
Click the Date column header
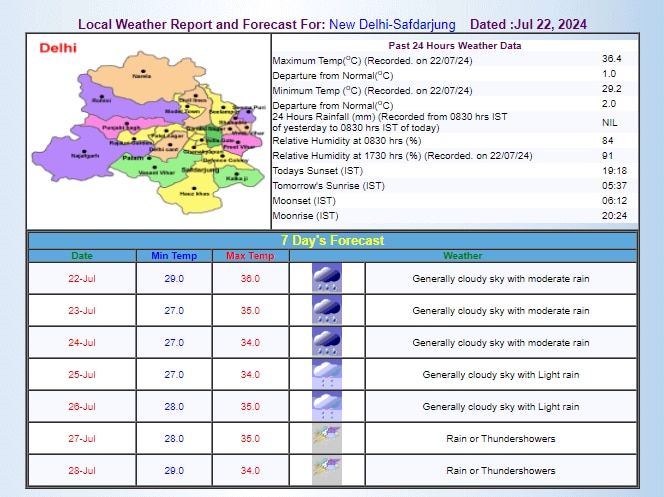pos(82,256)
